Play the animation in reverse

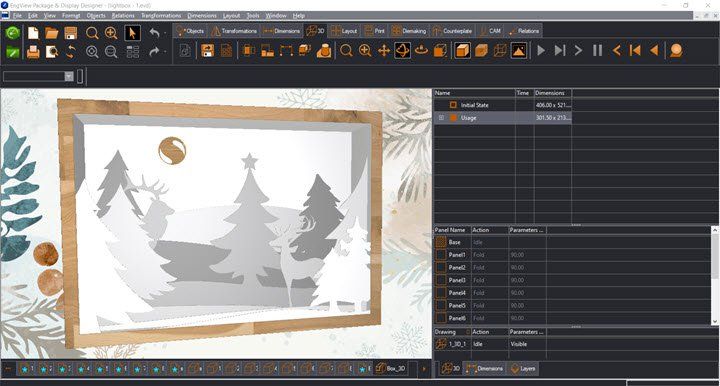click(654, 50)
